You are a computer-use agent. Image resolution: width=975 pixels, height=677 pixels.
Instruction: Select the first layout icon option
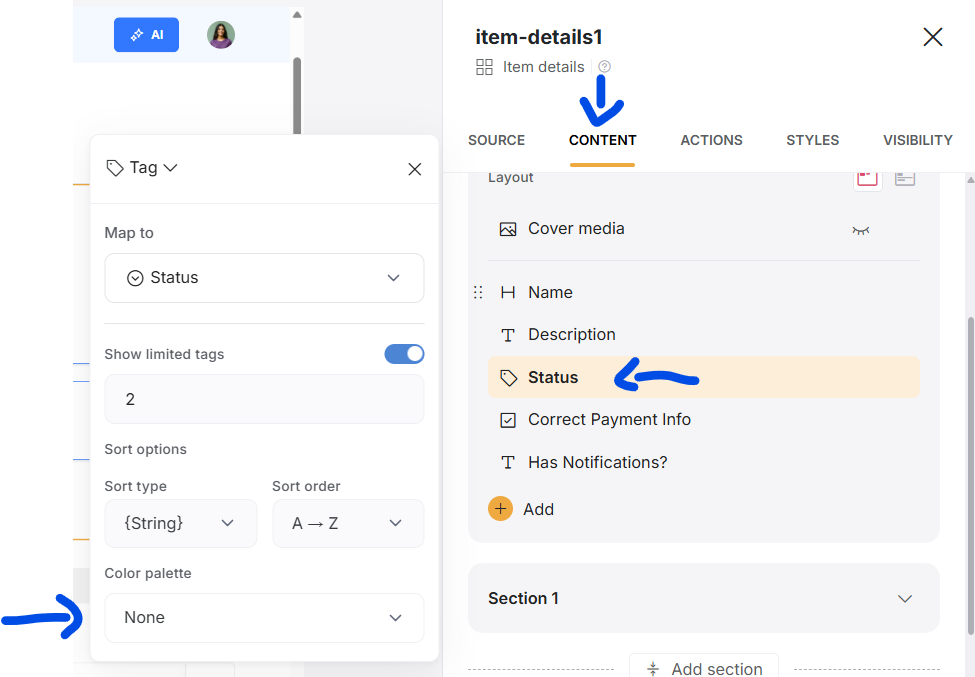[x=867, y=178]
